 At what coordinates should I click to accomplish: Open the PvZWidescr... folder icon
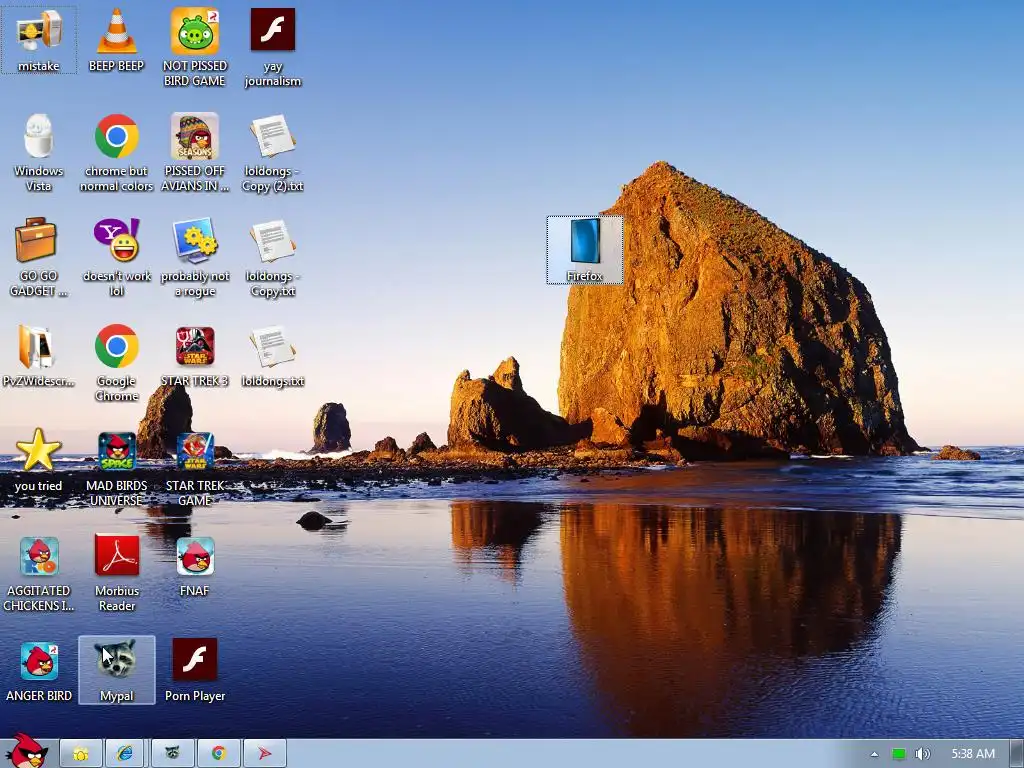39,355
